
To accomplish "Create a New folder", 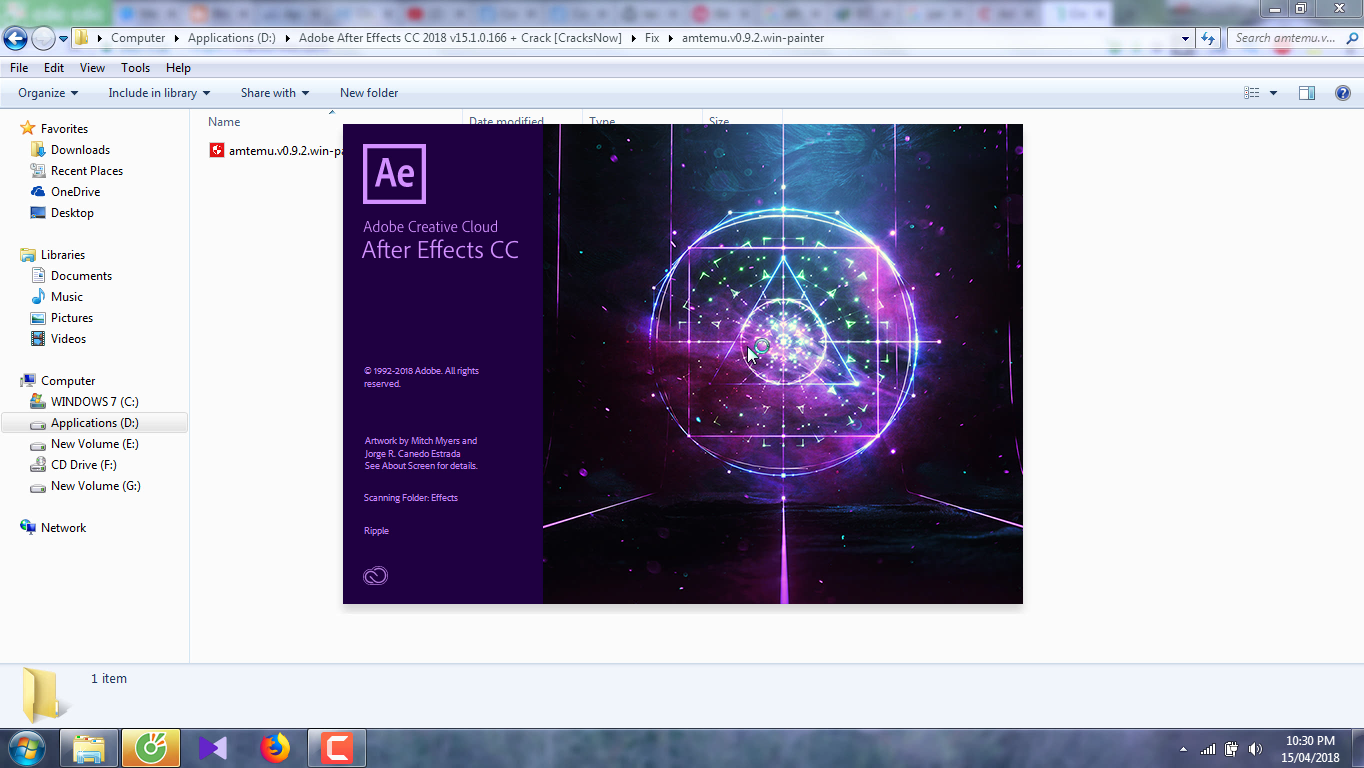I will point(369,93).
